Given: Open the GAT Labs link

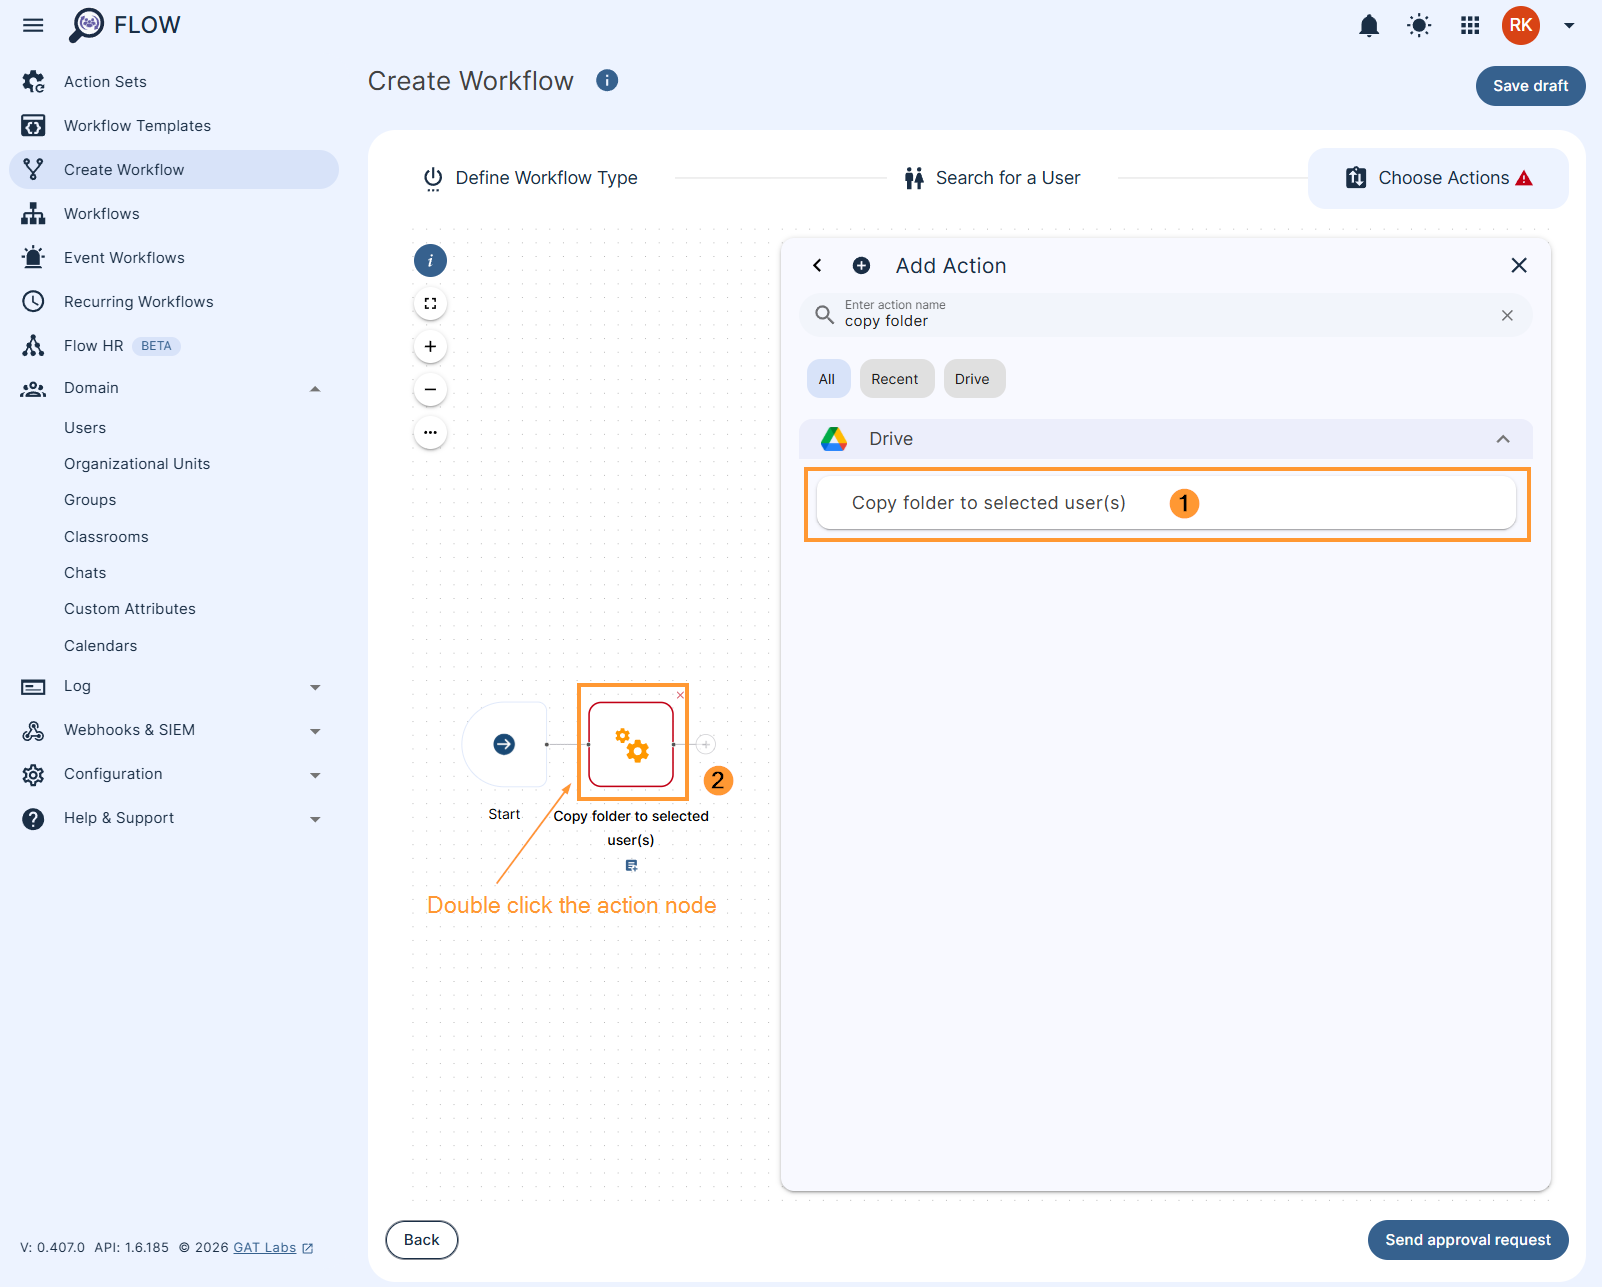Looking at the screenshot, I should pyautogui.click(x=264, y=1247).
